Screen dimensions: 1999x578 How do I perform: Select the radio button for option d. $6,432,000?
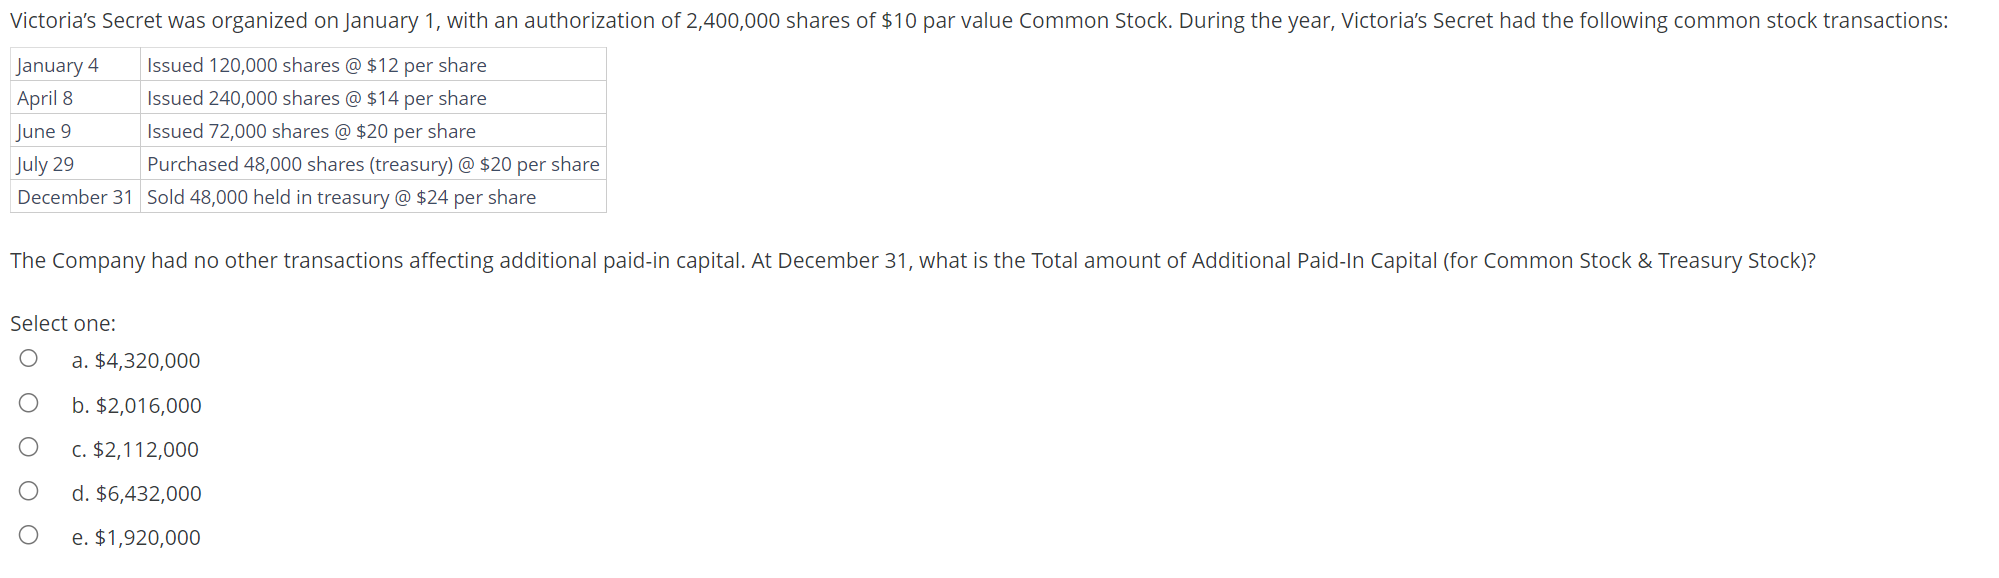click(x=29, y=491)
